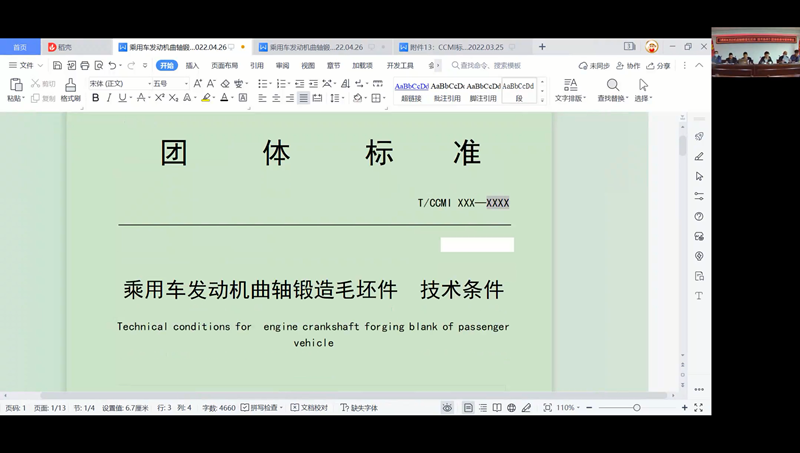Open line spacing dropdown
The width and height of the screenshot is (800, 453).
(343, 98)
